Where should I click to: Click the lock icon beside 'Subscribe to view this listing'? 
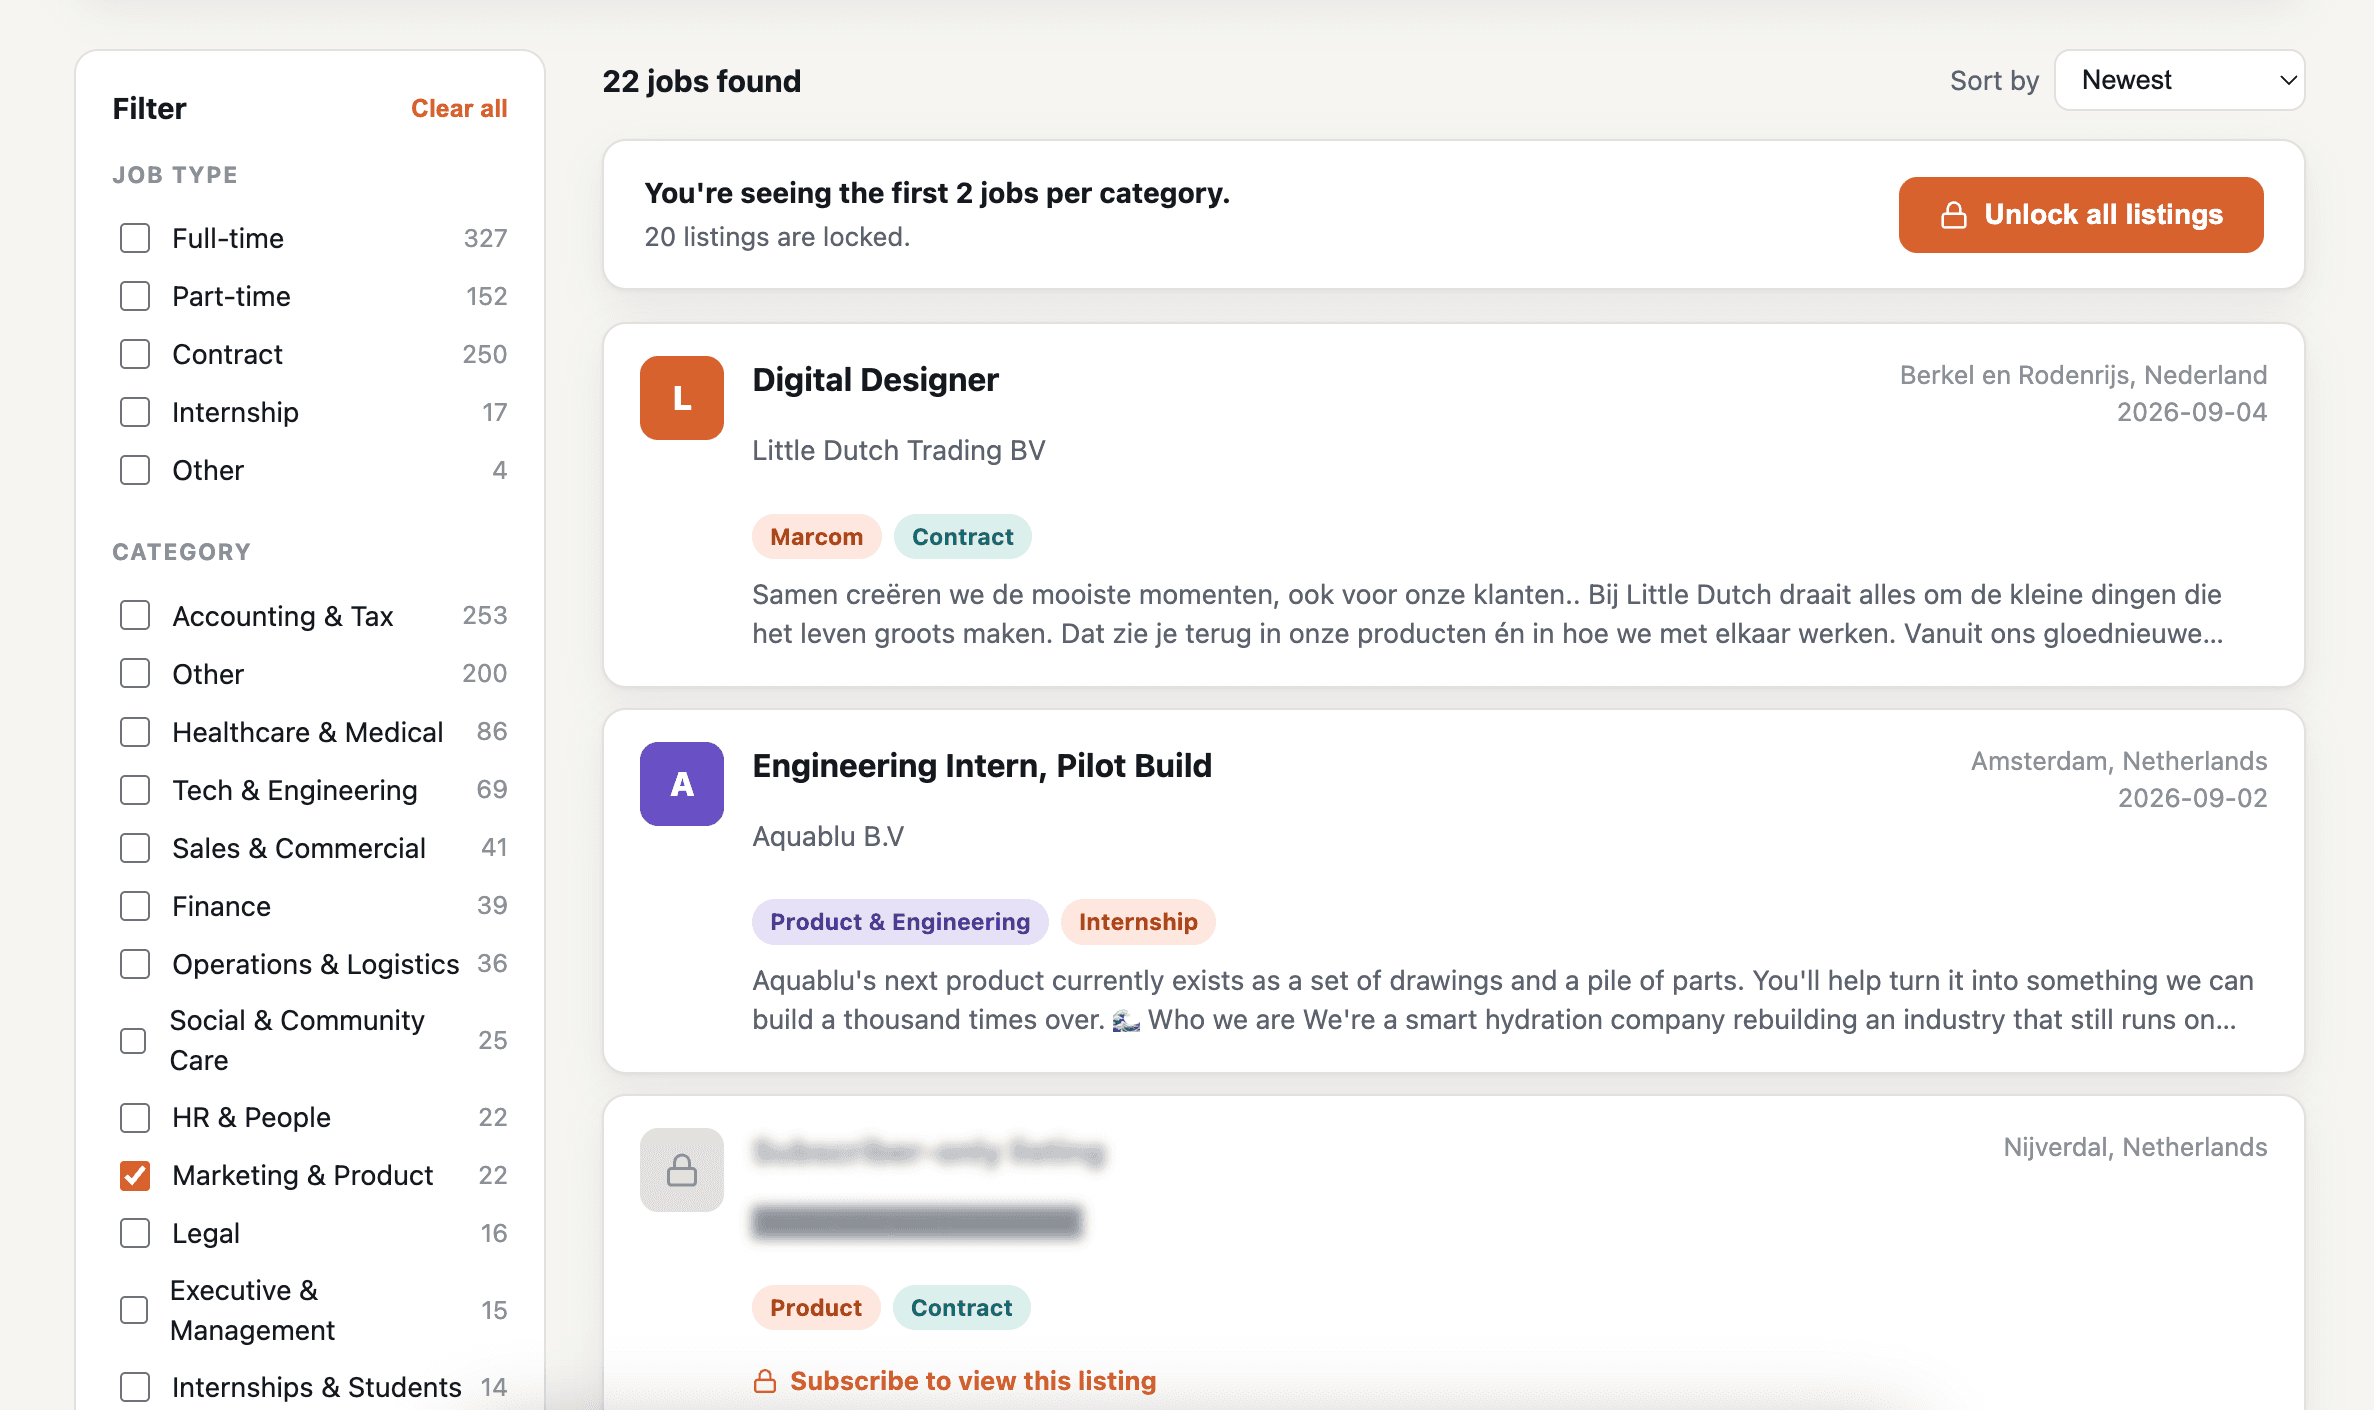(x=765, y=1381)
